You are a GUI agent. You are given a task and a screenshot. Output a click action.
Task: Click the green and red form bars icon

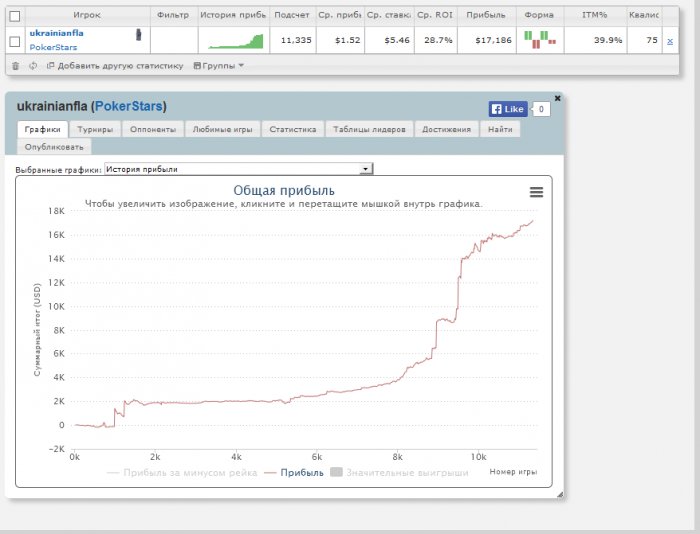[540, 40]
